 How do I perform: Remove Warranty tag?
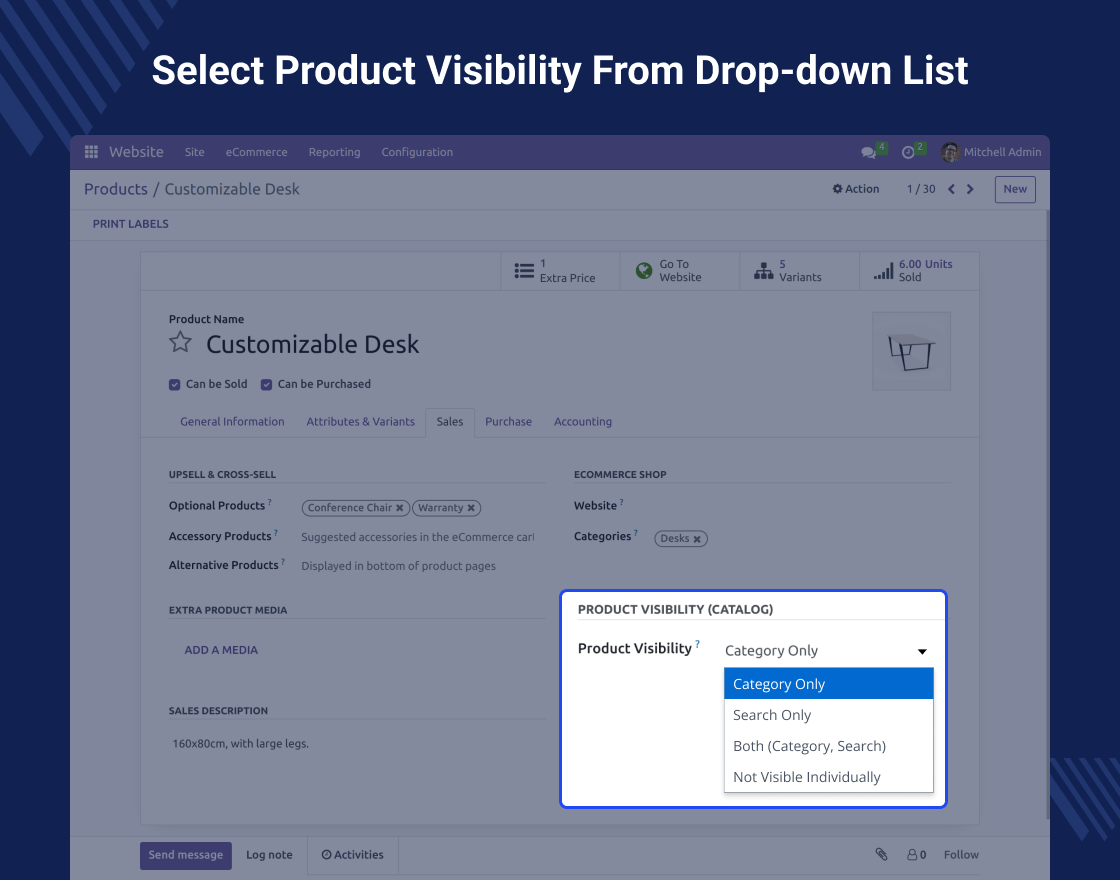tap(471, 508)
